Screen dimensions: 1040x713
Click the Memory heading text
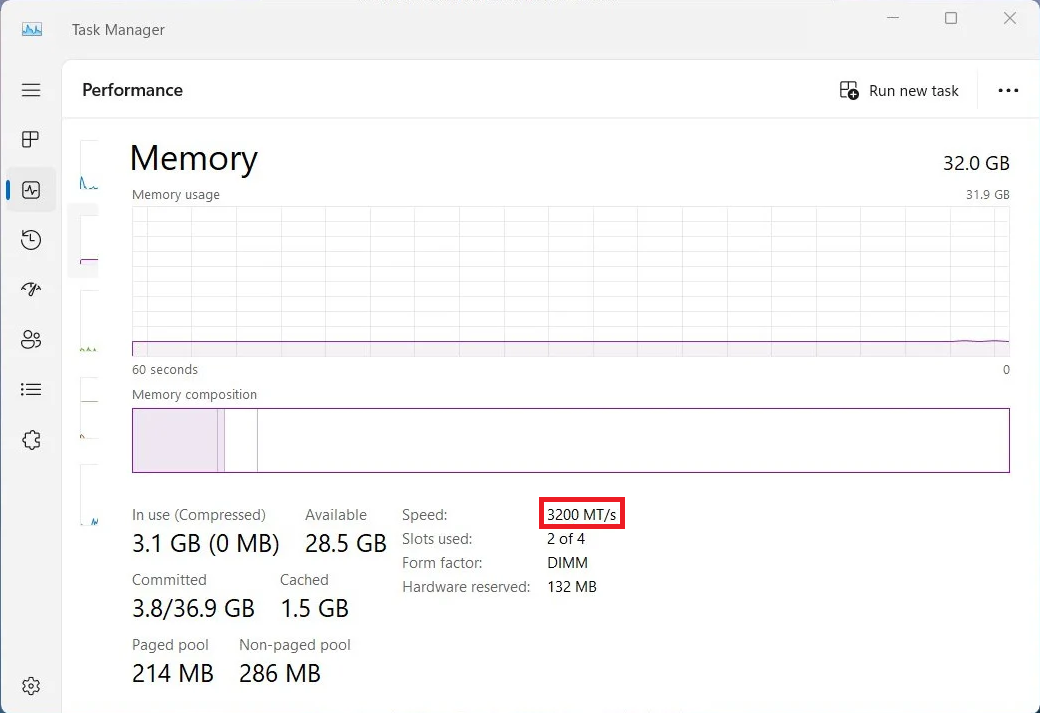(194, 159)
